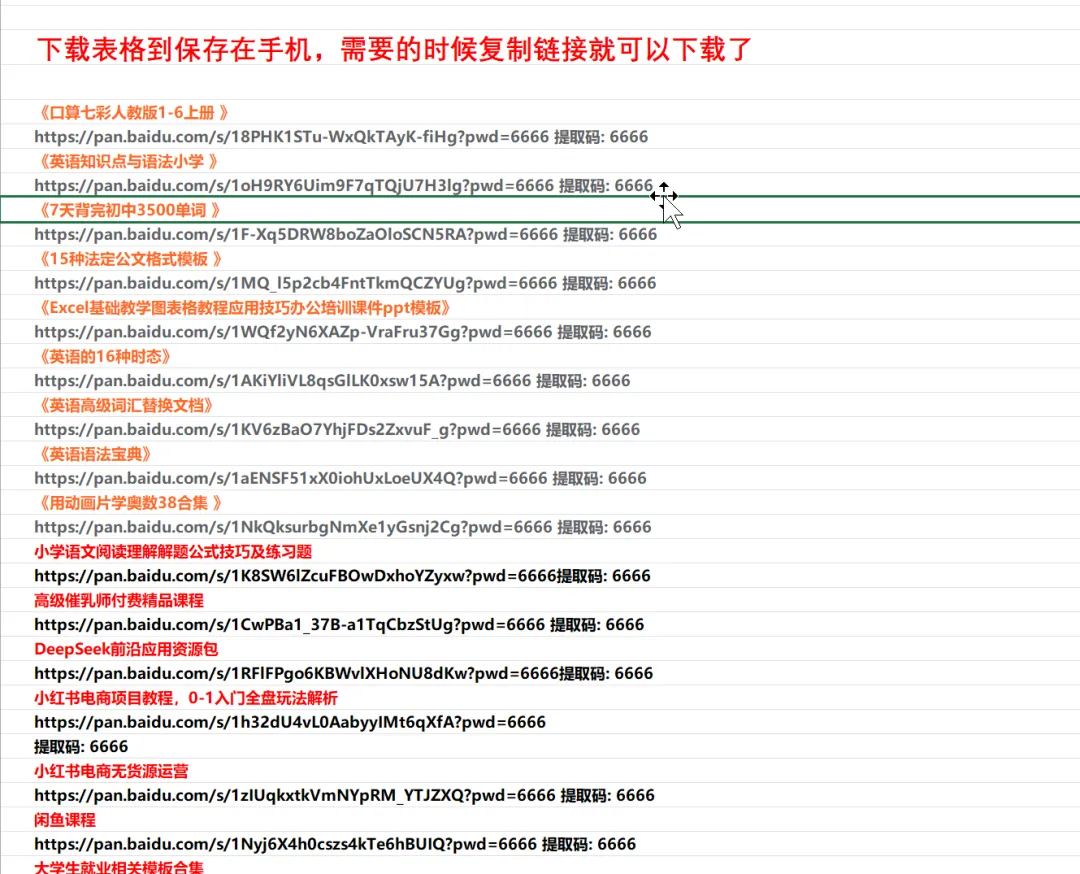Select the title cell 《7天背完初中3500单词》
Viewport: 1080px width, 874px height.
click(x=128, y=210)
